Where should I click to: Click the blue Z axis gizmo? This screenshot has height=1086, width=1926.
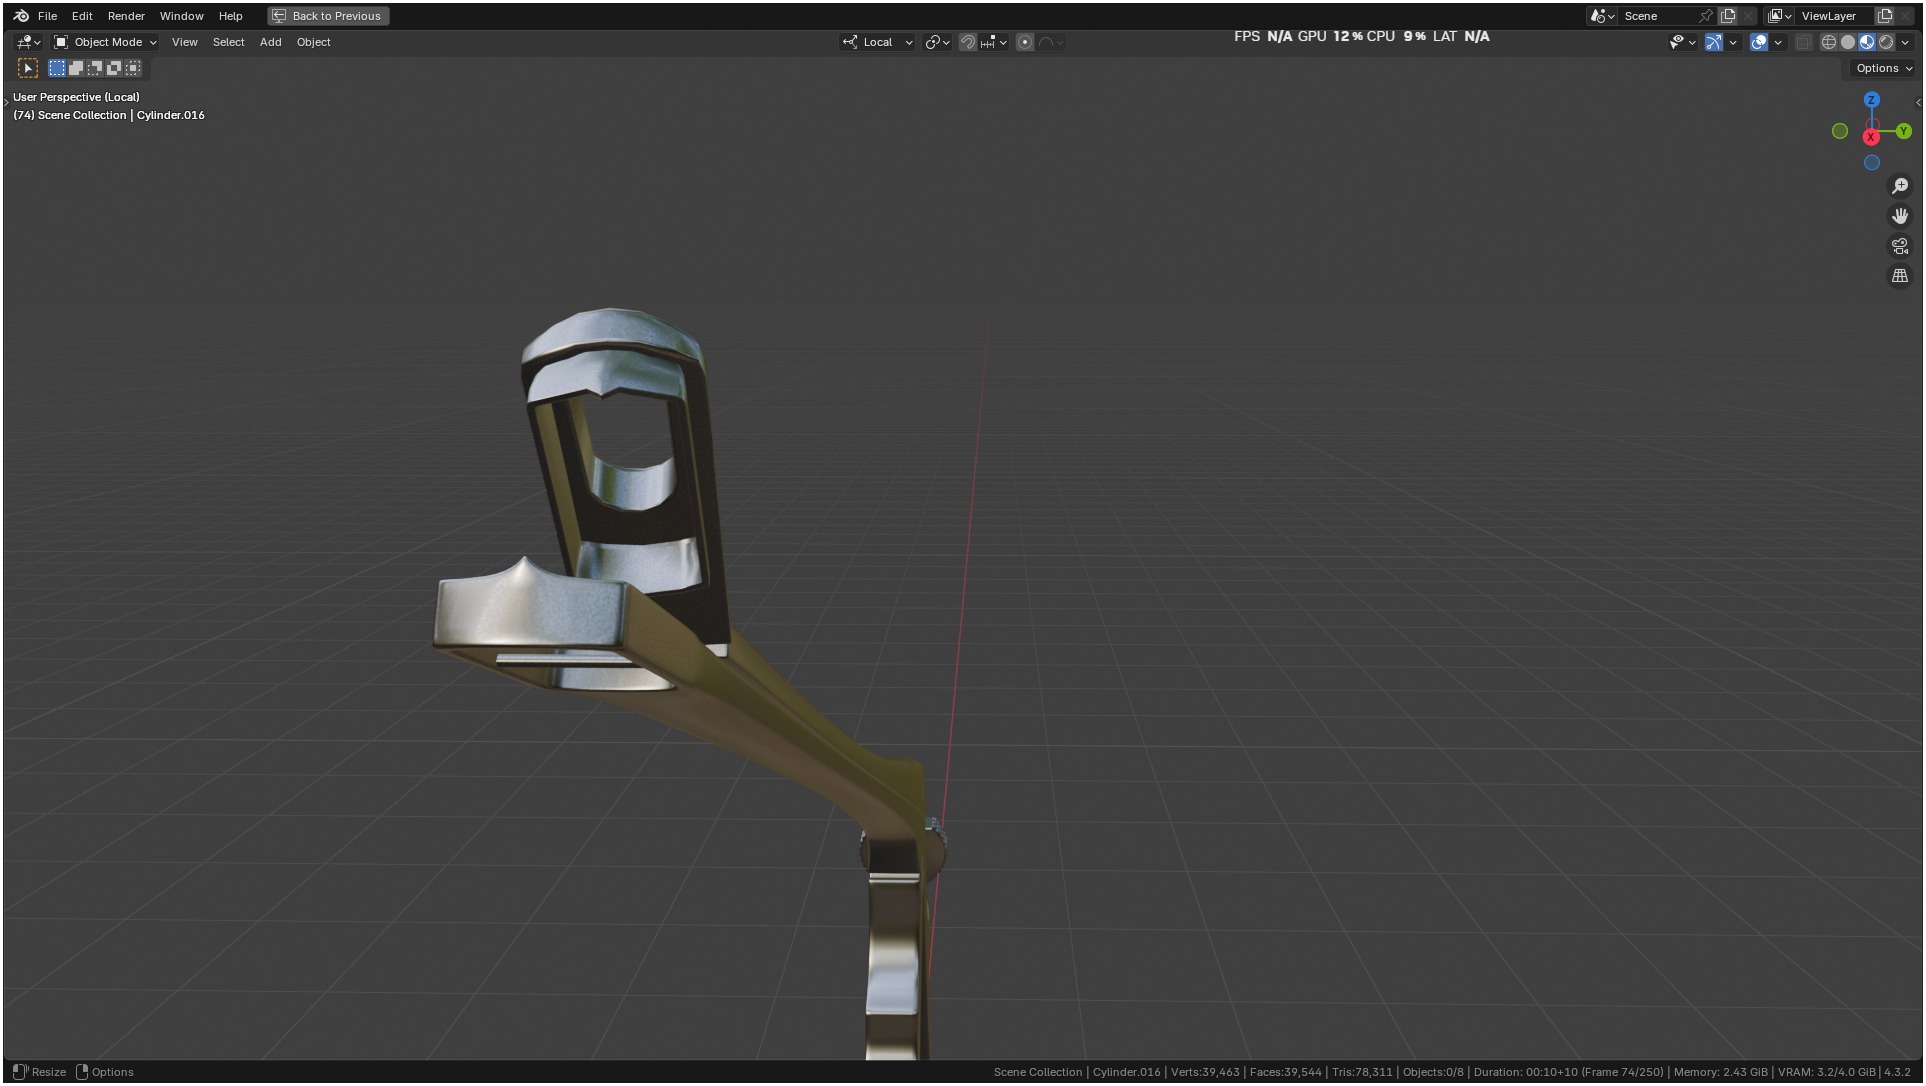click(x=1871, y=100)
